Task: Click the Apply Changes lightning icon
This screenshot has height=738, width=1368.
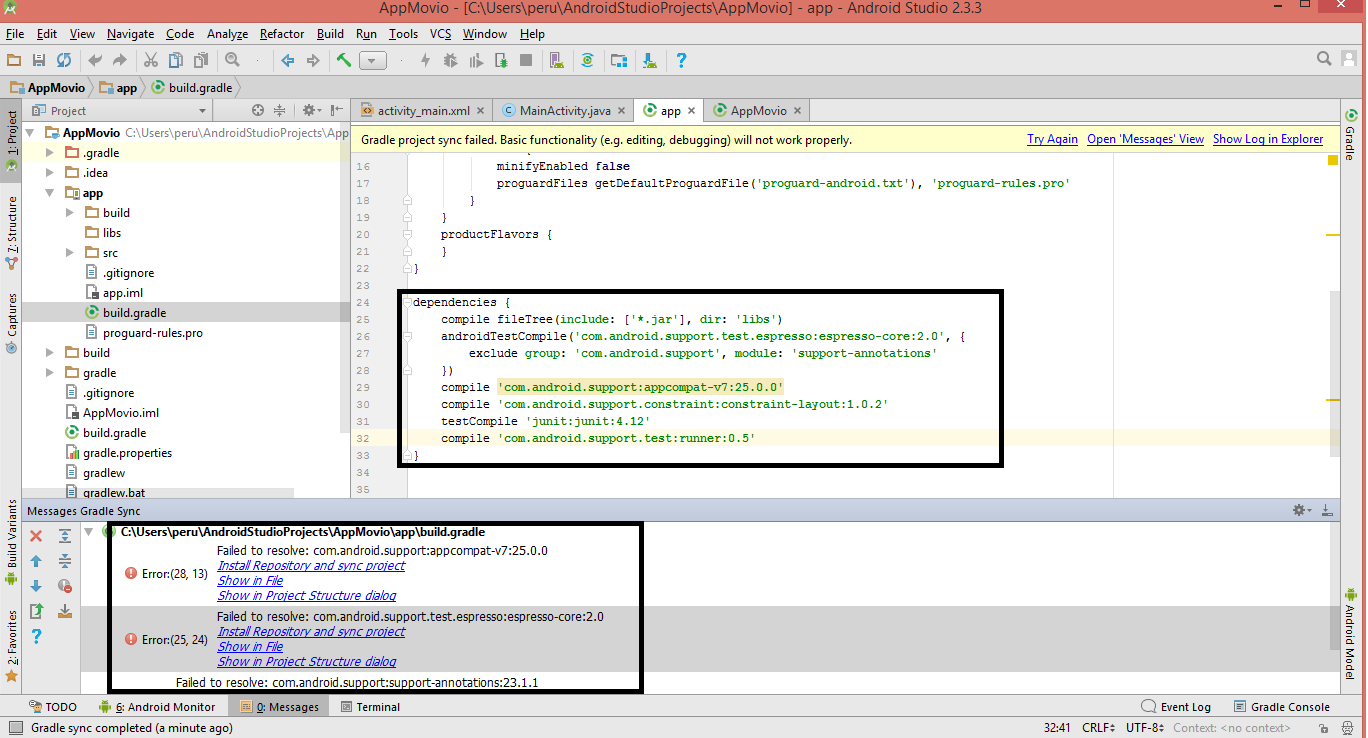Action: tap(425, 61)
